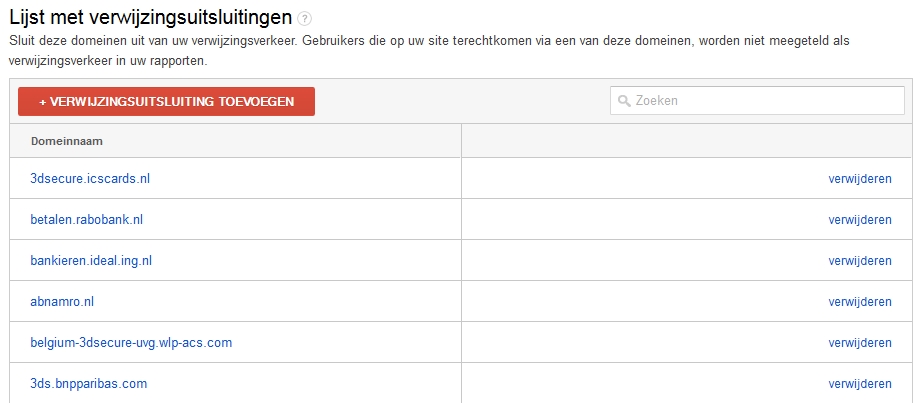Remove betalen.rabobank.nl via verwijderen
The width and height of the screenshot is (924, 403).
pos(860,220)
